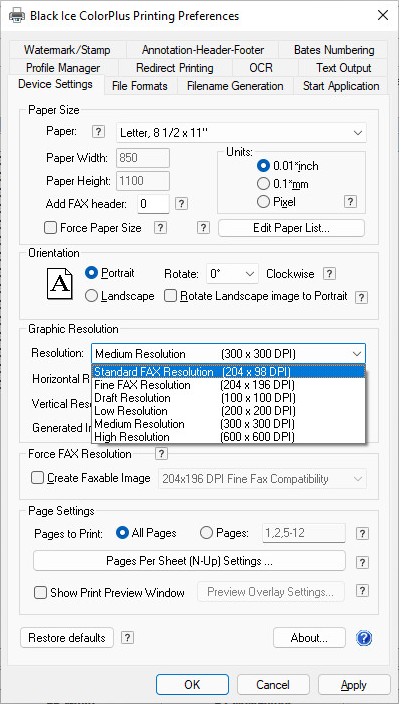Click help icon beside Pages Per Sheet button

(362, 562)
